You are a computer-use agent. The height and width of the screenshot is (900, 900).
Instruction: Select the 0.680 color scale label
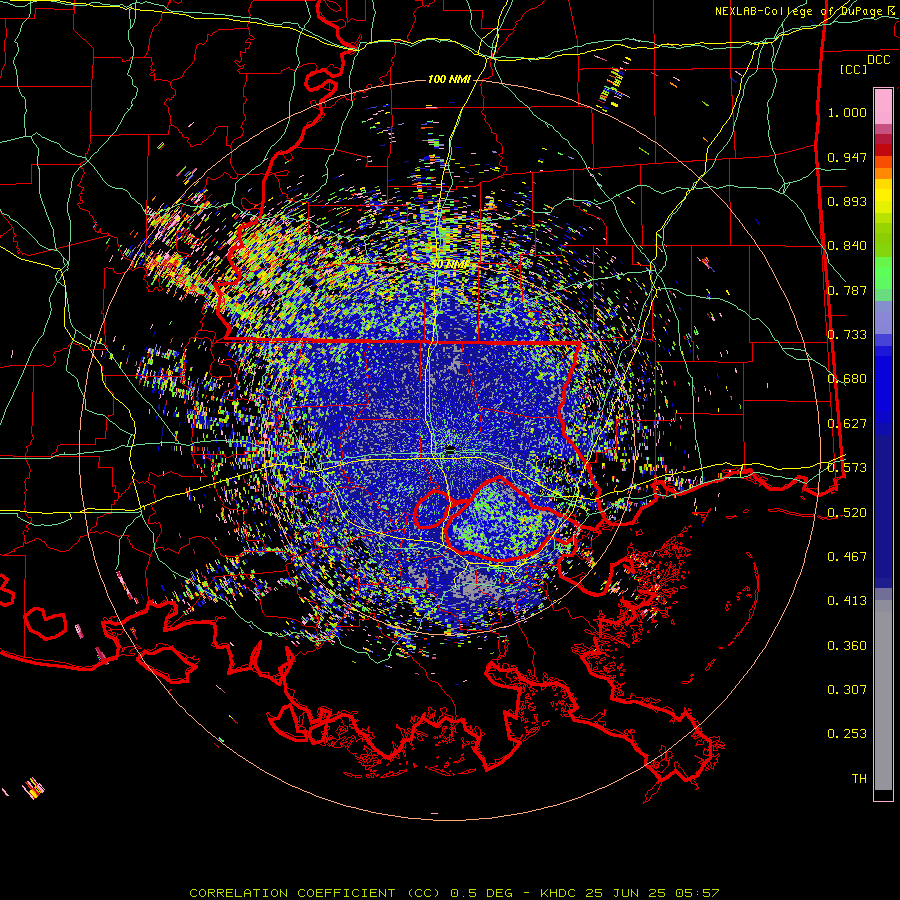(847, 379)
